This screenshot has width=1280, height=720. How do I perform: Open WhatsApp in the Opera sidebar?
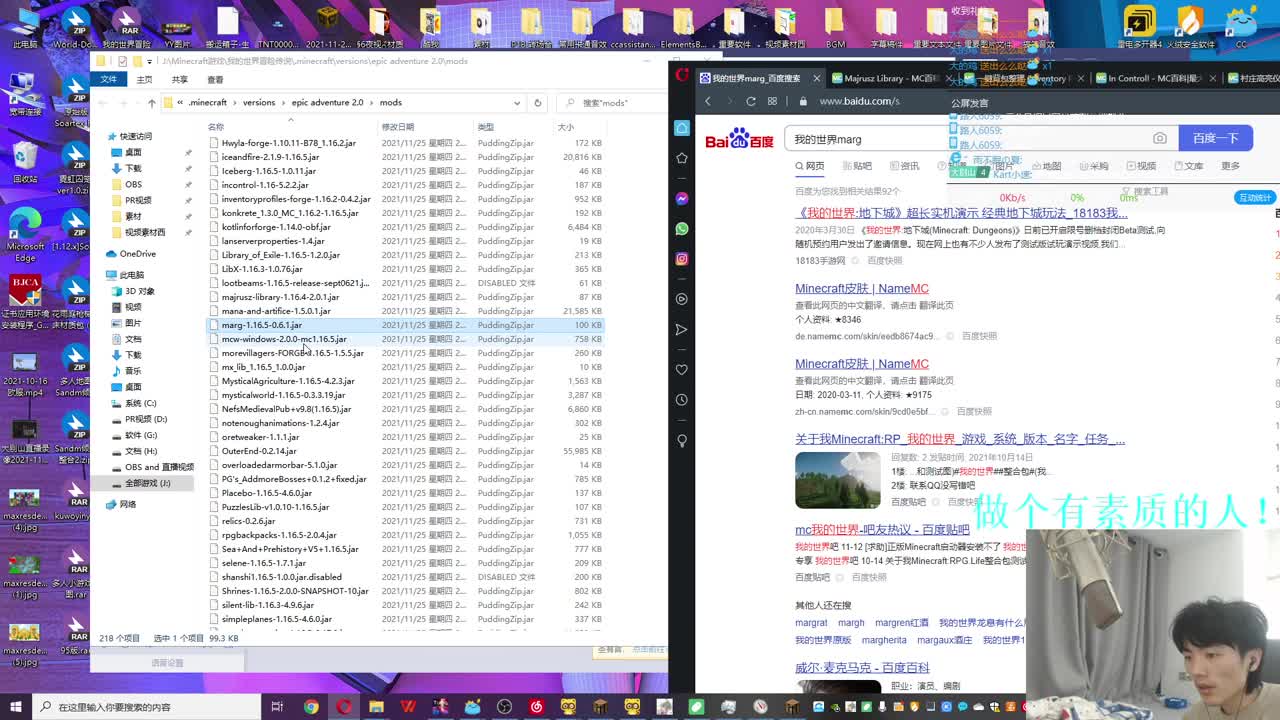point(682,229)
